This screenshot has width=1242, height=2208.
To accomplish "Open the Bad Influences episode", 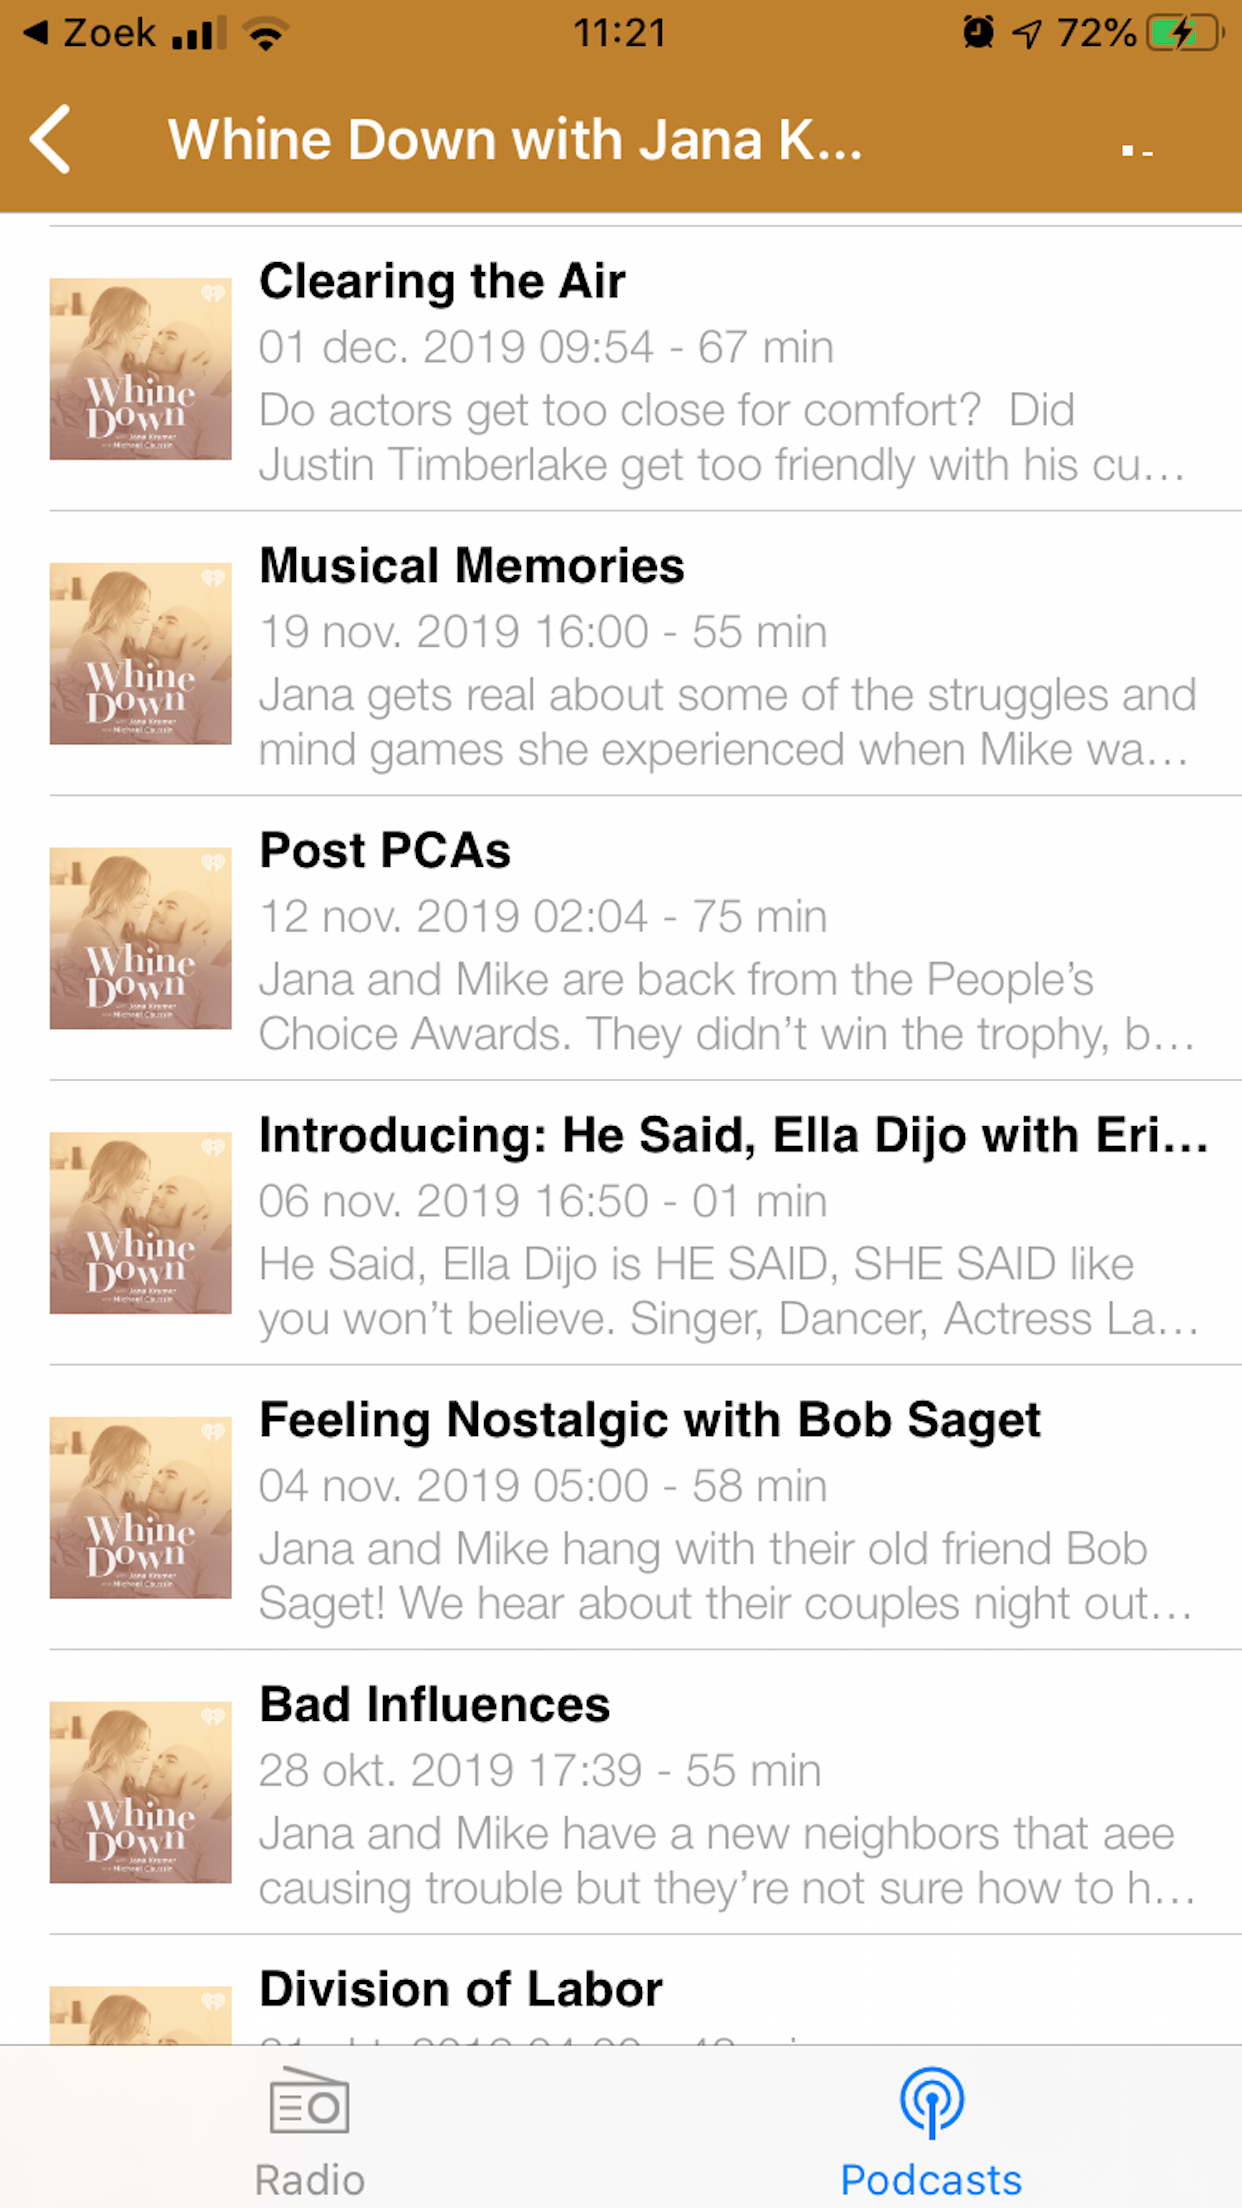I will pos(720,1793).
